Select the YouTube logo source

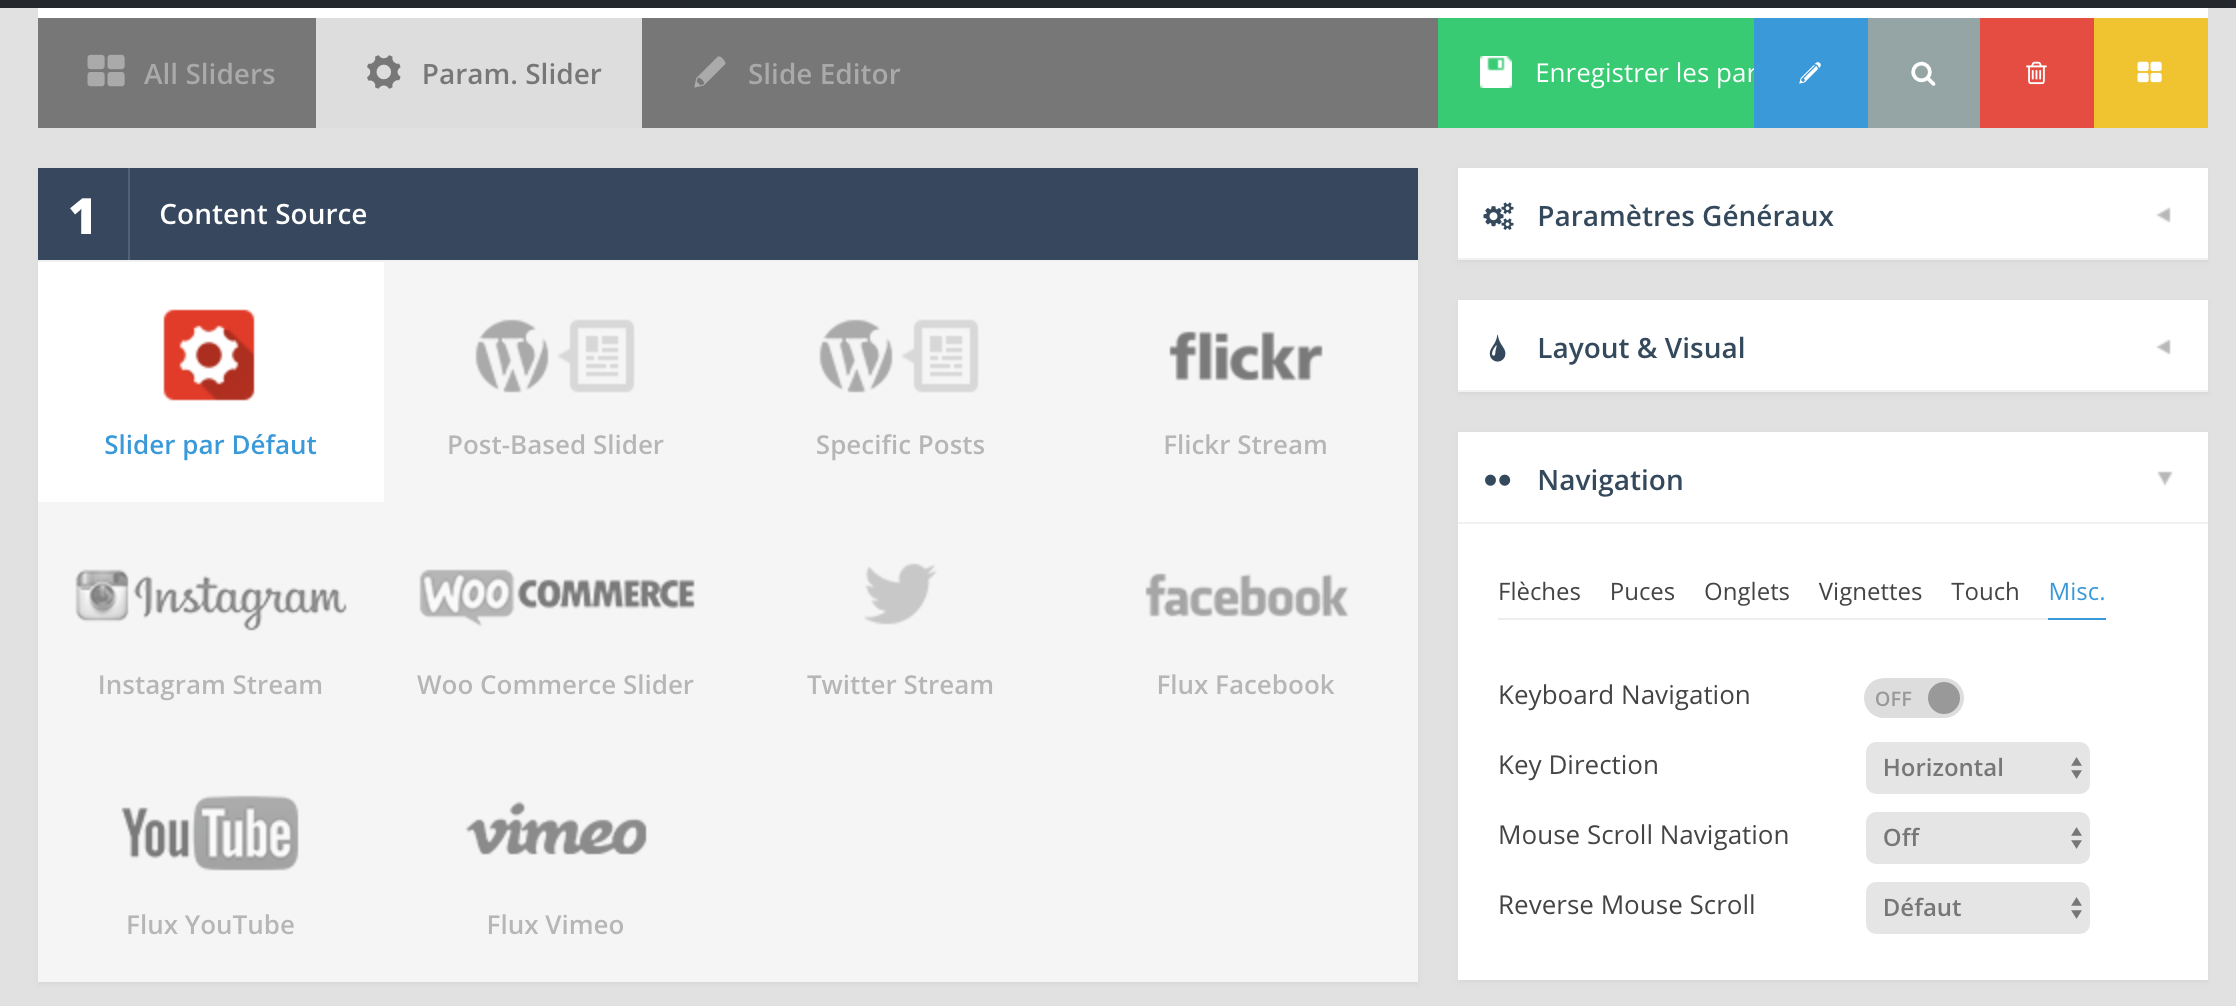[210, 833]
